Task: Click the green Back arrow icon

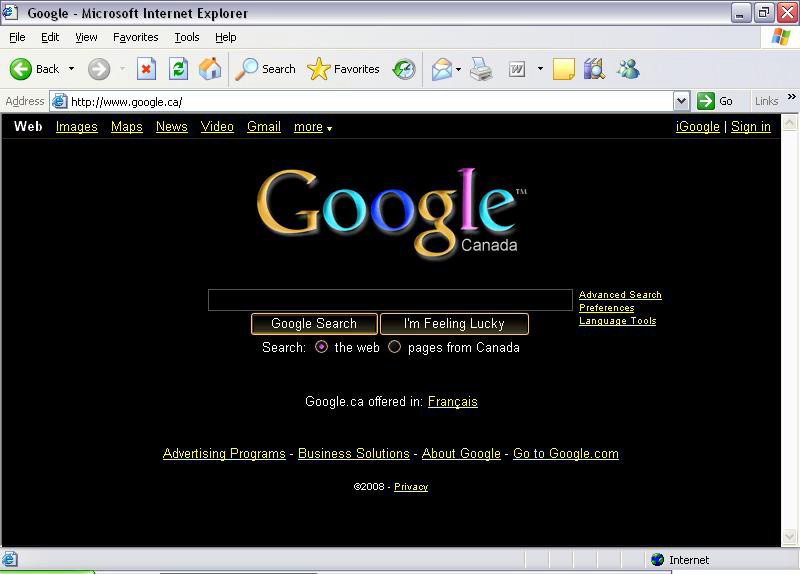Action: click(20, 69)
